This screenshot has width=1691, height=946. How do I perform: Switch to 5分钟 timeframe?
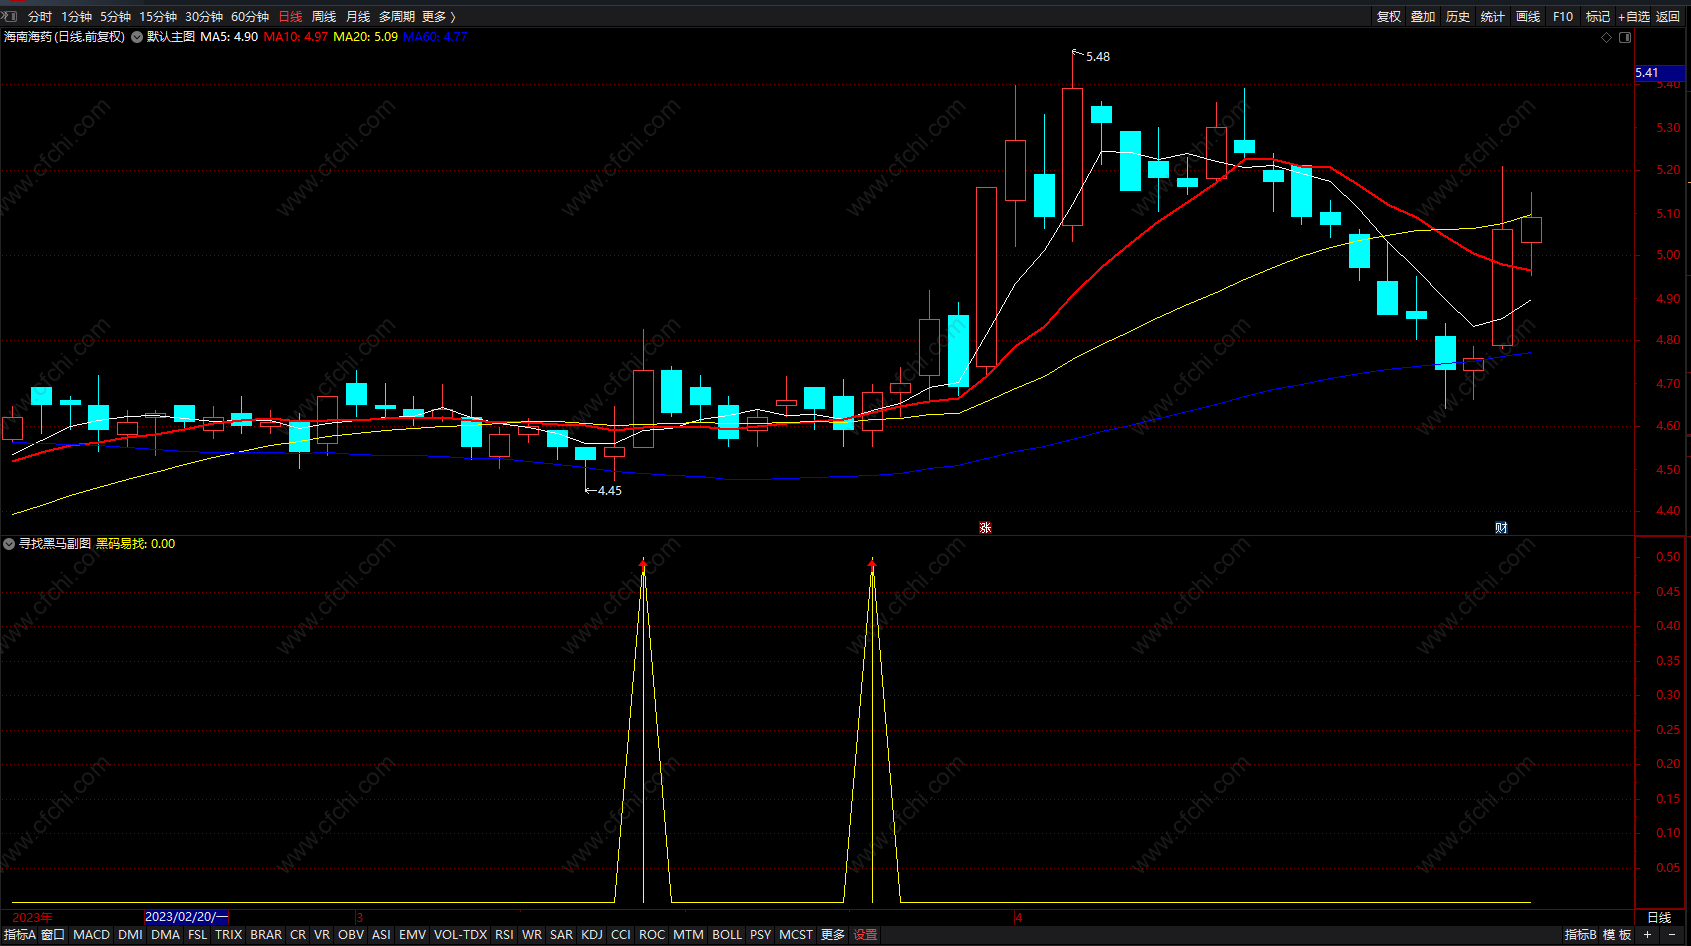pos(115,16)
